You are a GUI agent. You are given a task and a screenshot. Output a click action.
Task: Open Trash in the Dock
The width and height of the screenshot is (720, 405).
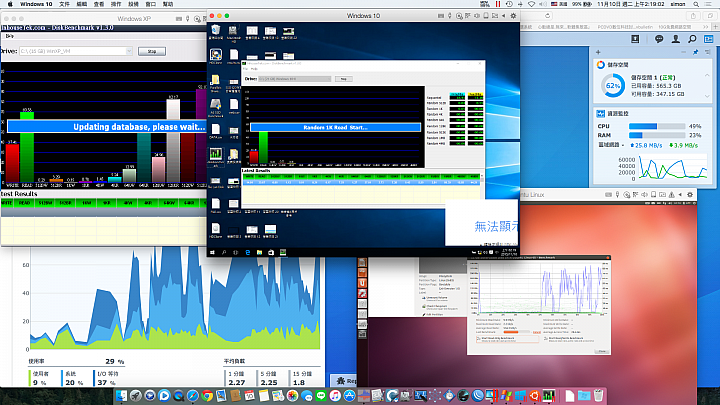598,395
